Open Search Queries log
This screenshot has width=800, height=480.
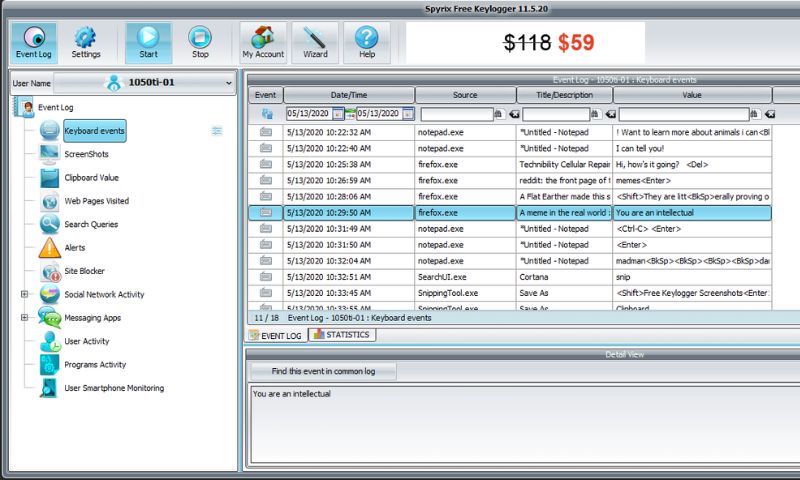(91, 224)
